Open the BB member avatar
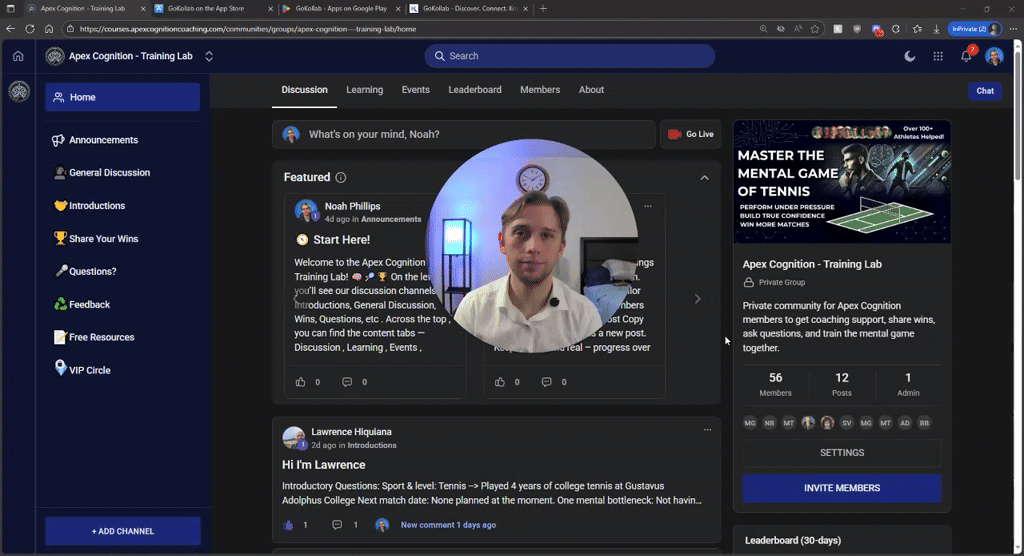Image resolution: width=1024 pixels, height=556 pixels. (924, 423)
